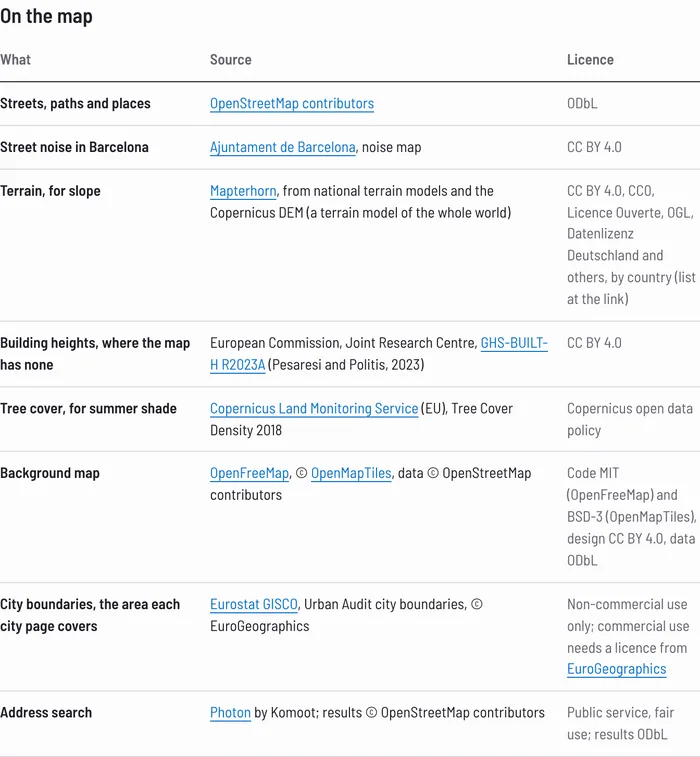Open the Photon address search link

click(x=230, y=713)
